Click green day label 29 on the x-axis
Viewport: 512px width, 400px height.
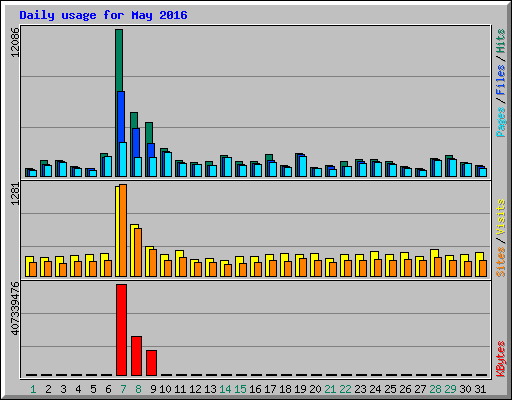coord(450,389)
